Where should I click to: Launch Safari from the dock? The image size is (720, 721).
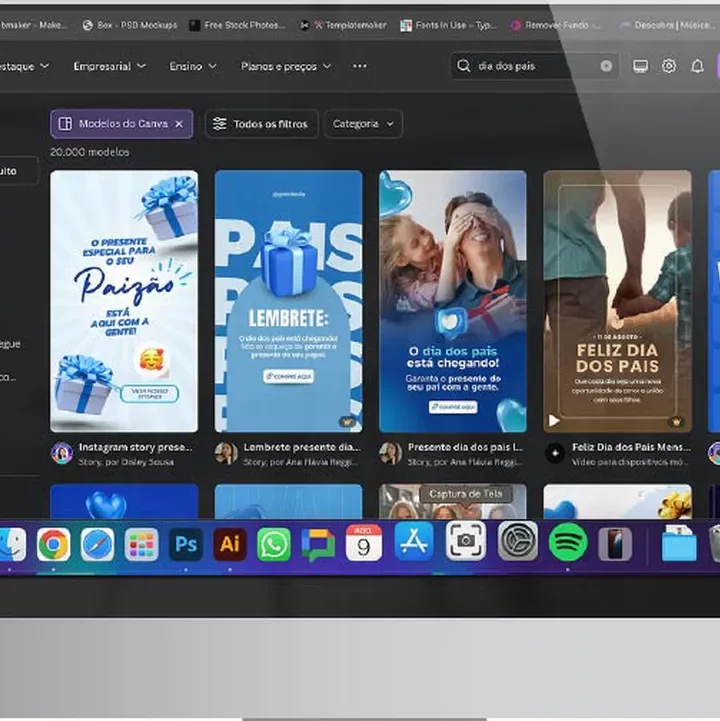coord(97,544)
